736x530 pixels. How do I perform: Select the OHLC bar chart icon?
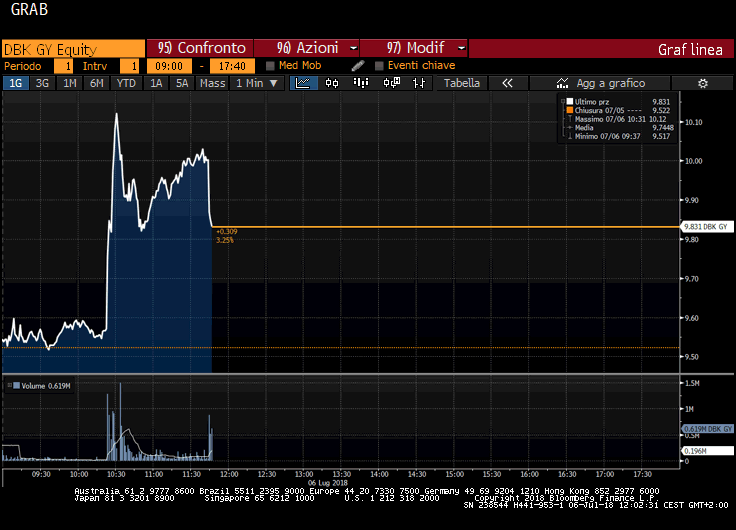click(x=419, y=83)
